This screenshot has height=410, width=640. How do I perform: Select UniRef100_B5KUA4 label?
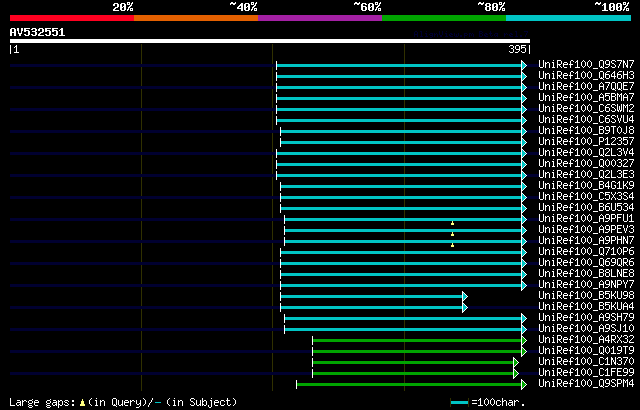(586, 307)
